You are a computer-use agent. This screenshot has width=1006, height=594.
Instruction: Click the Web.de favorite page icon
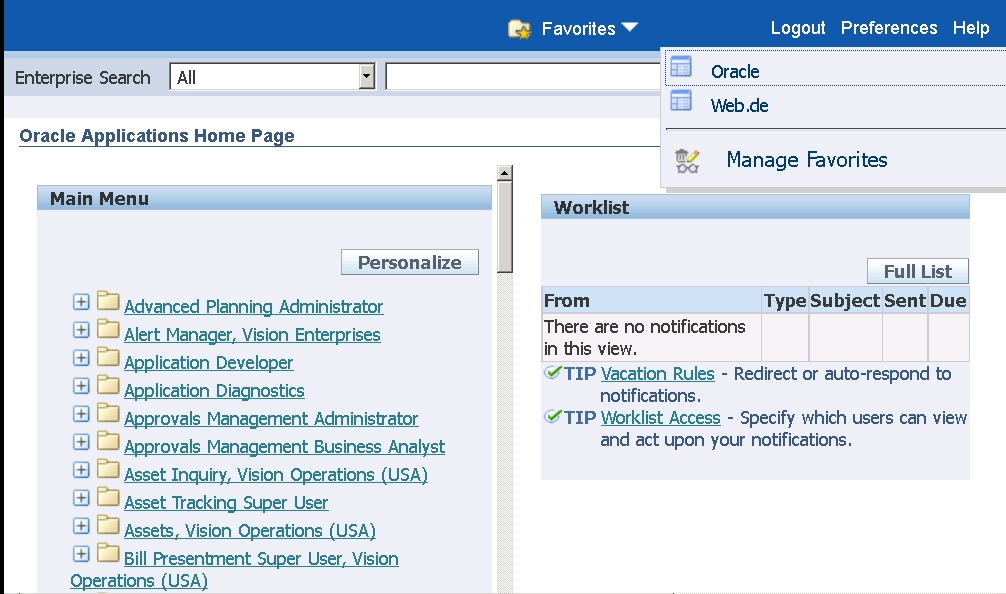pos(681,101)
